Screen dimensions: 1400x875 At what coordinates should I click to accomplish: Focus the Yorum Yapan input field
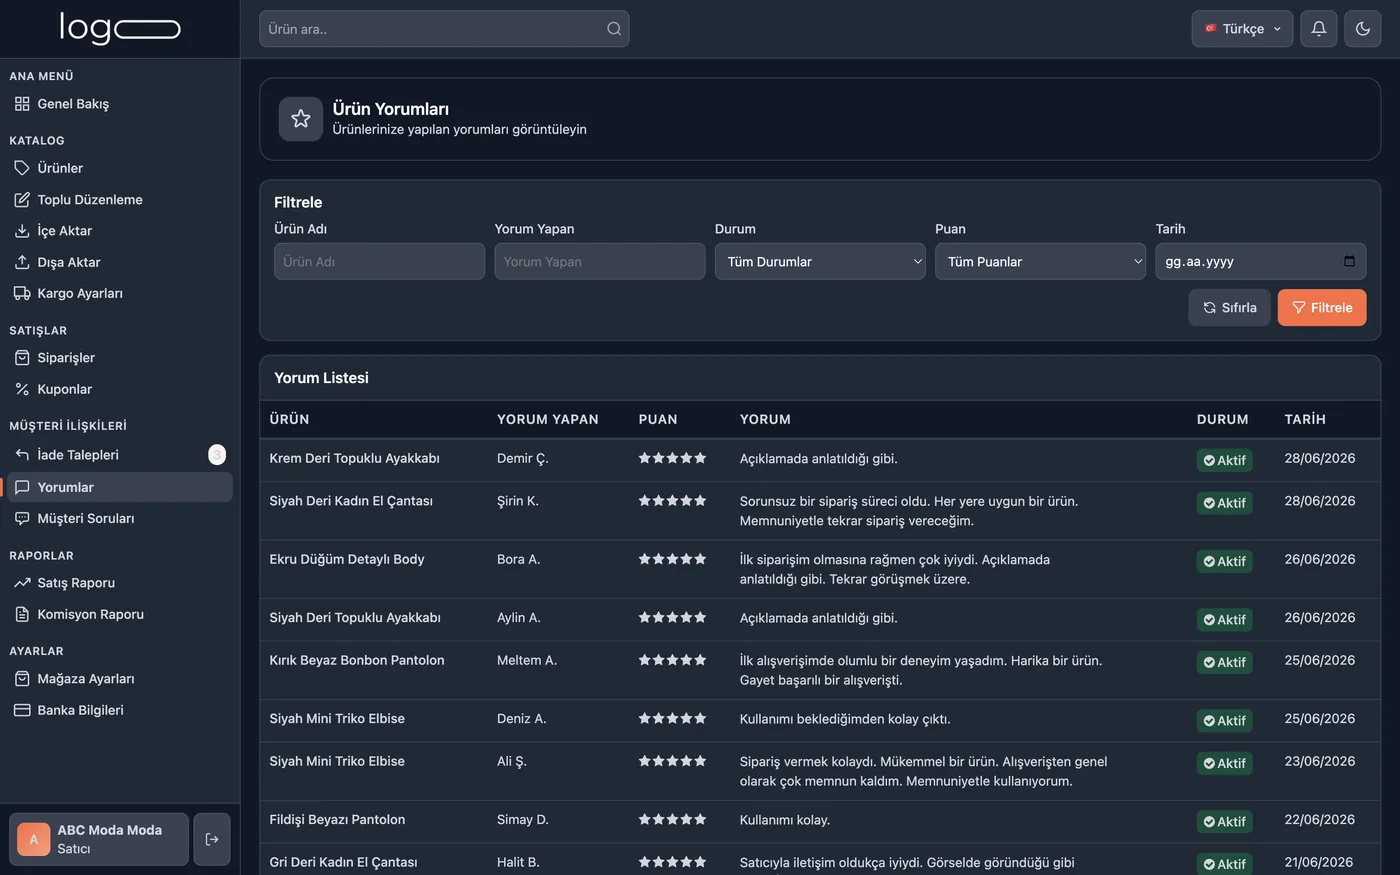coord(600,261)
